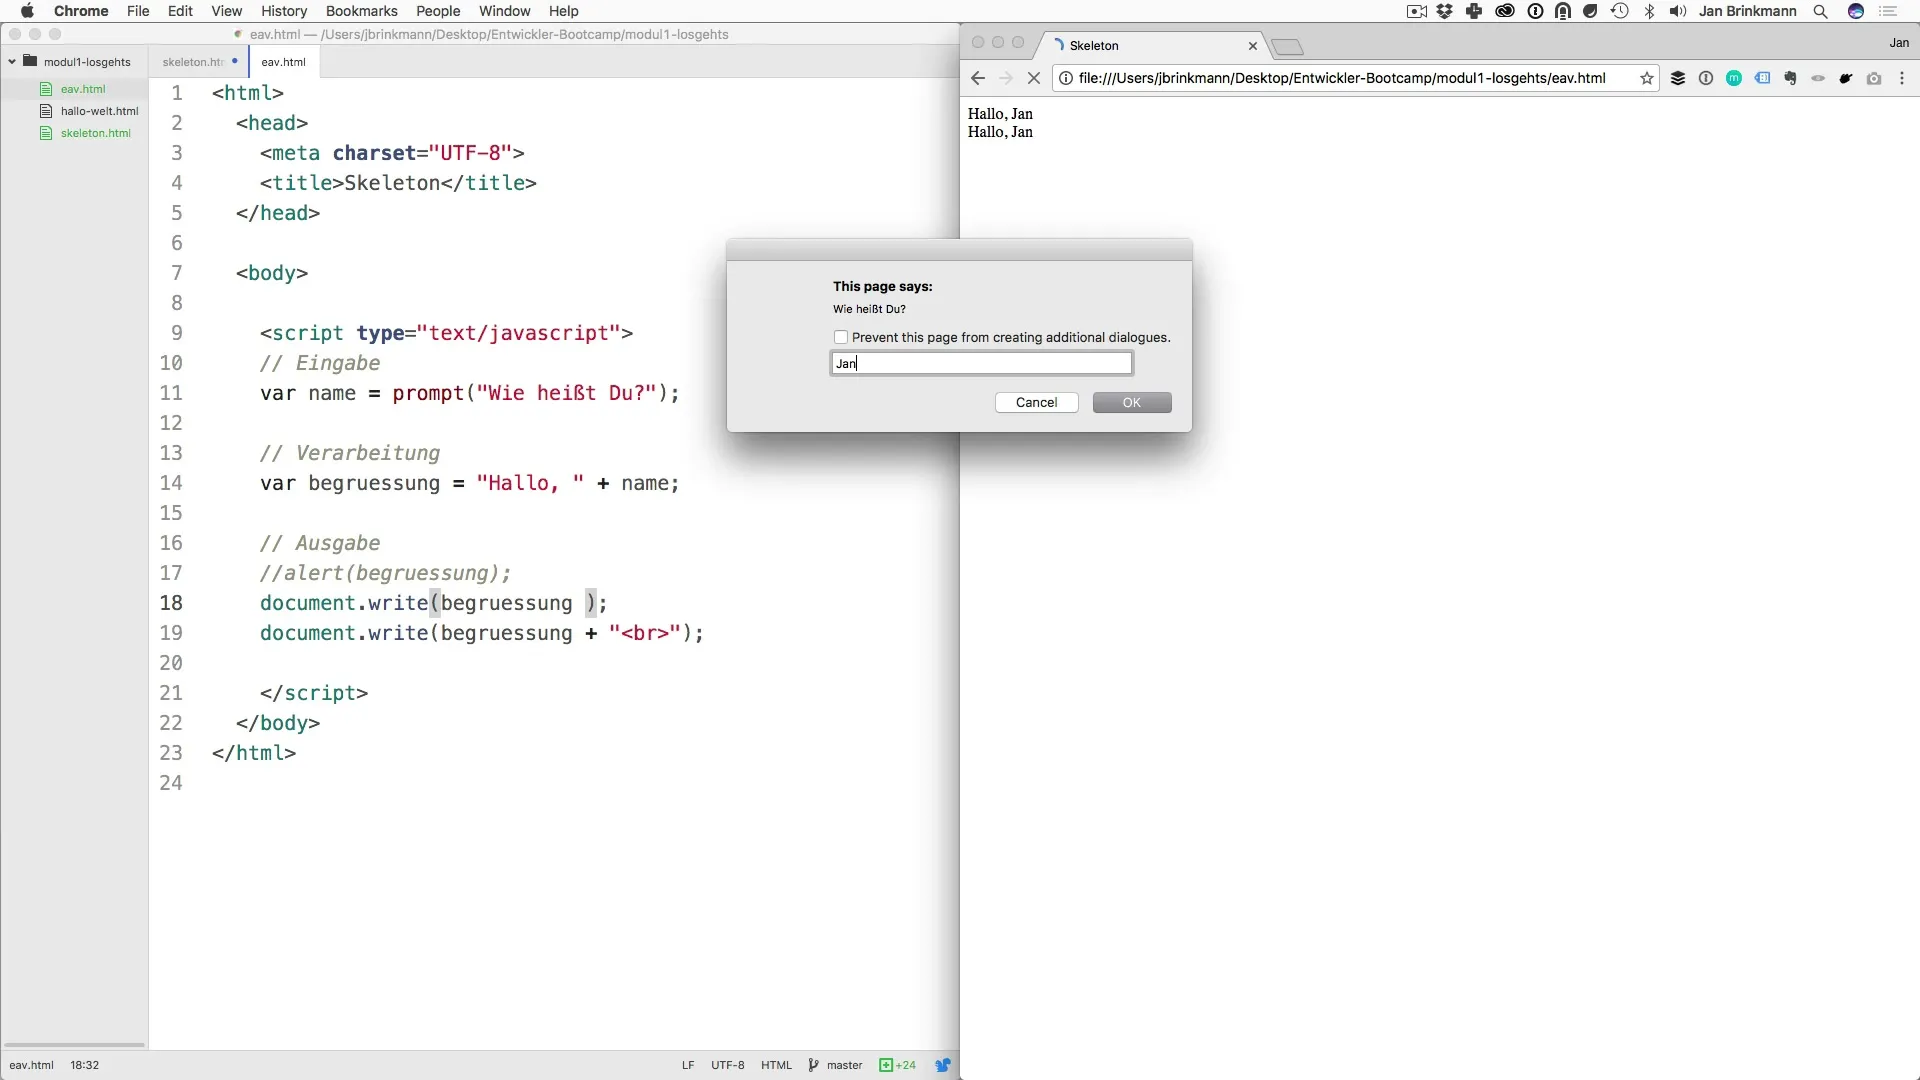Image resolution: width=1920 pixels, height=1080 pixels.
Task: Select skeleton.html in the tree view
Action: [95, 133]
